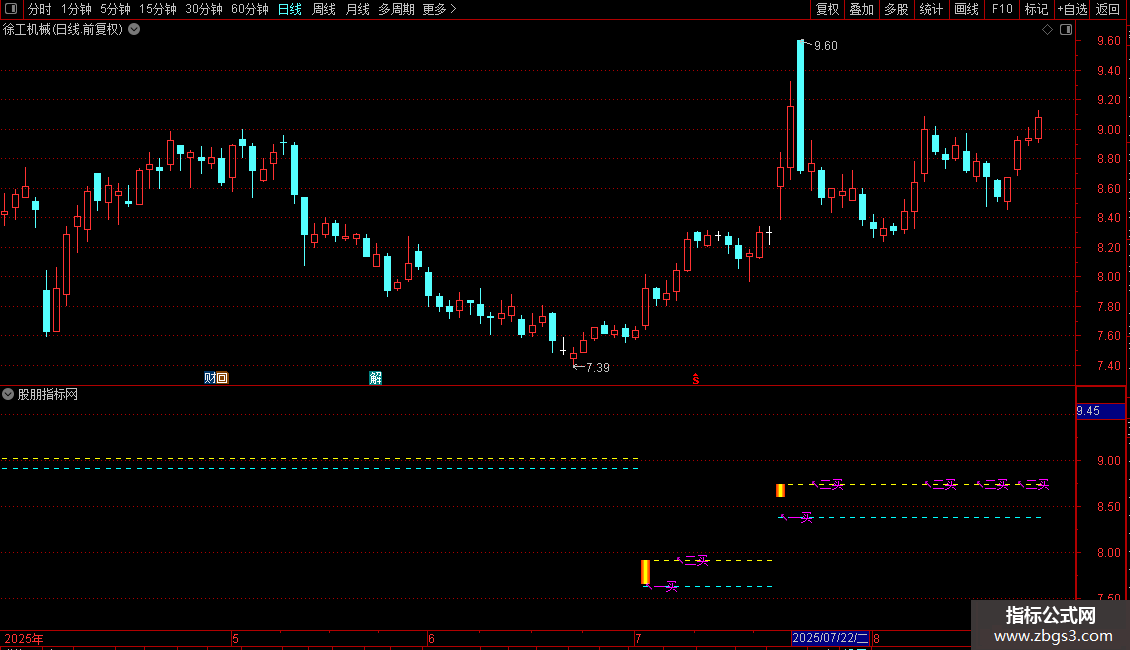Open the 多周期 multi-period view
The width and height of the screenshot is (1130, 650).
[x=396, y=9]
